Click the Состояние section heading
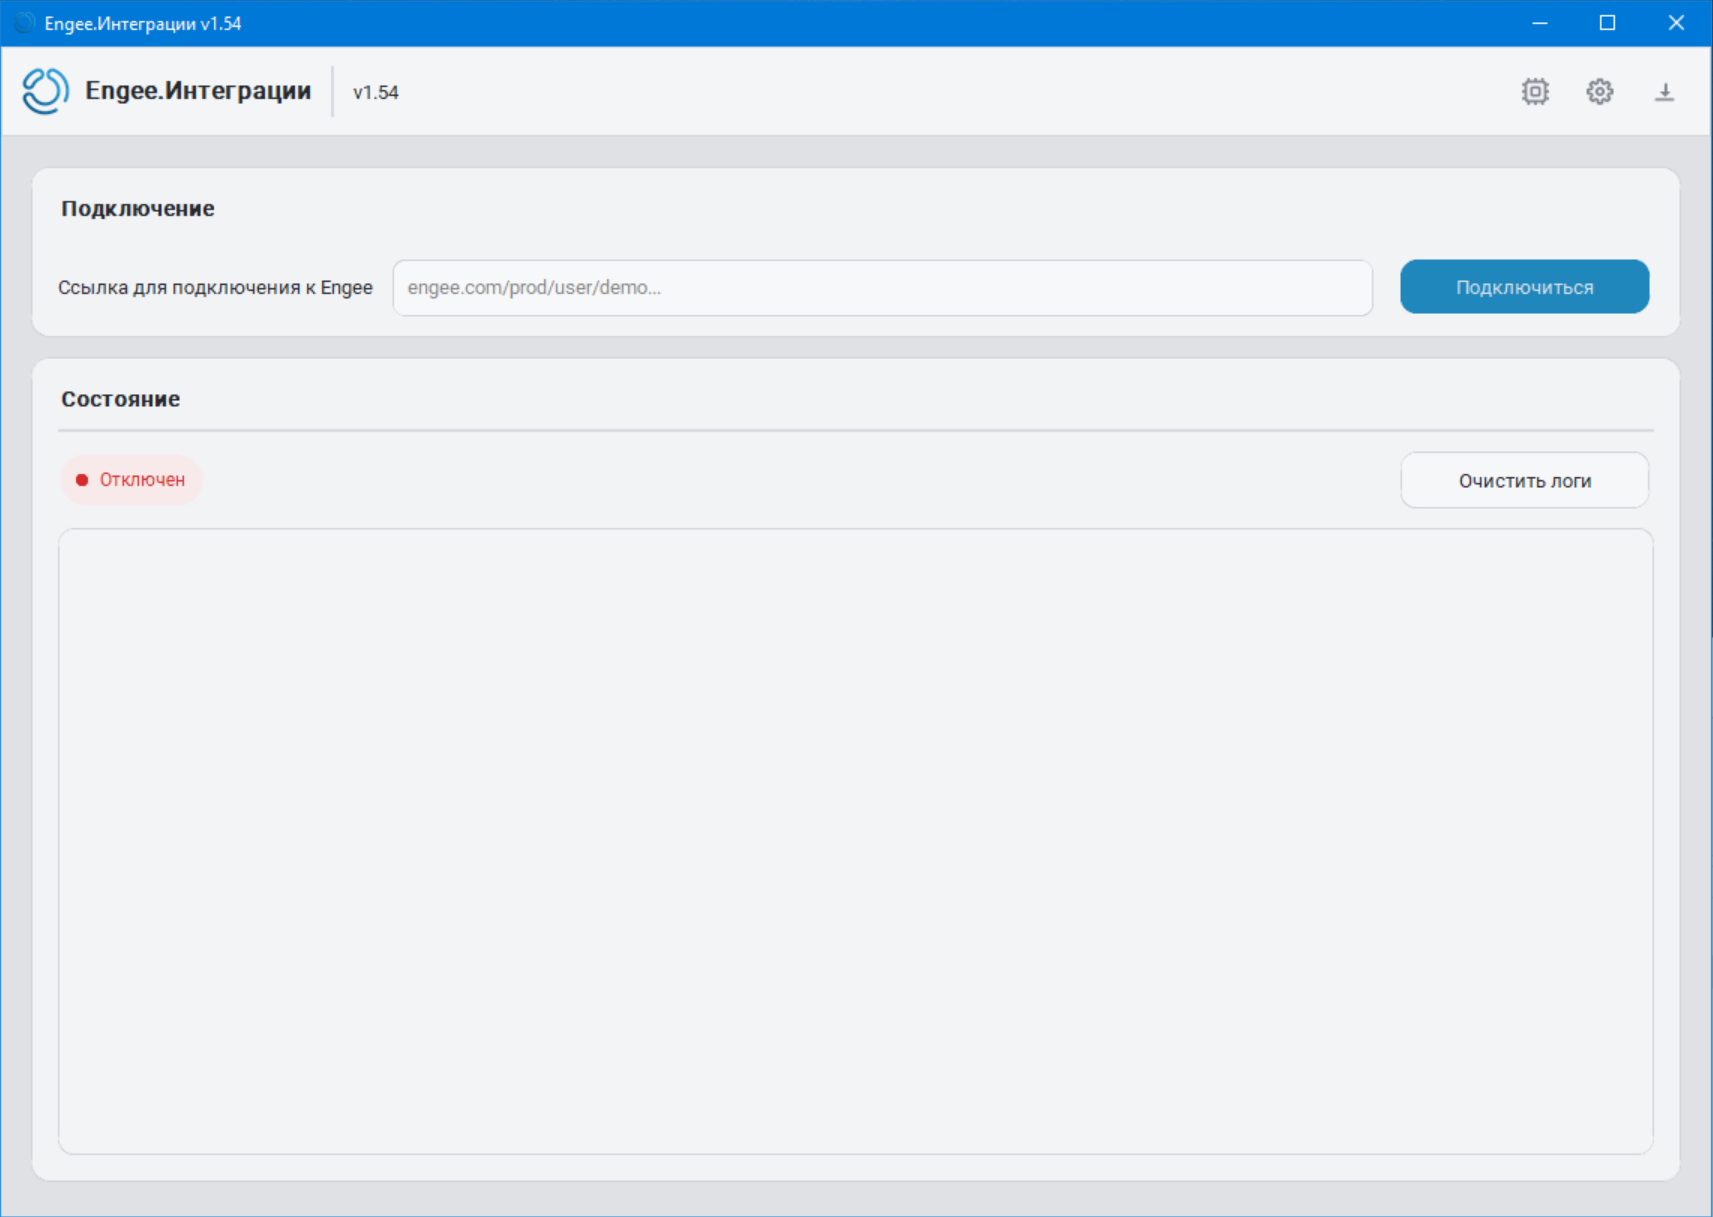The height and width of the screenshot is (1217, 1713). coord(121,399)
